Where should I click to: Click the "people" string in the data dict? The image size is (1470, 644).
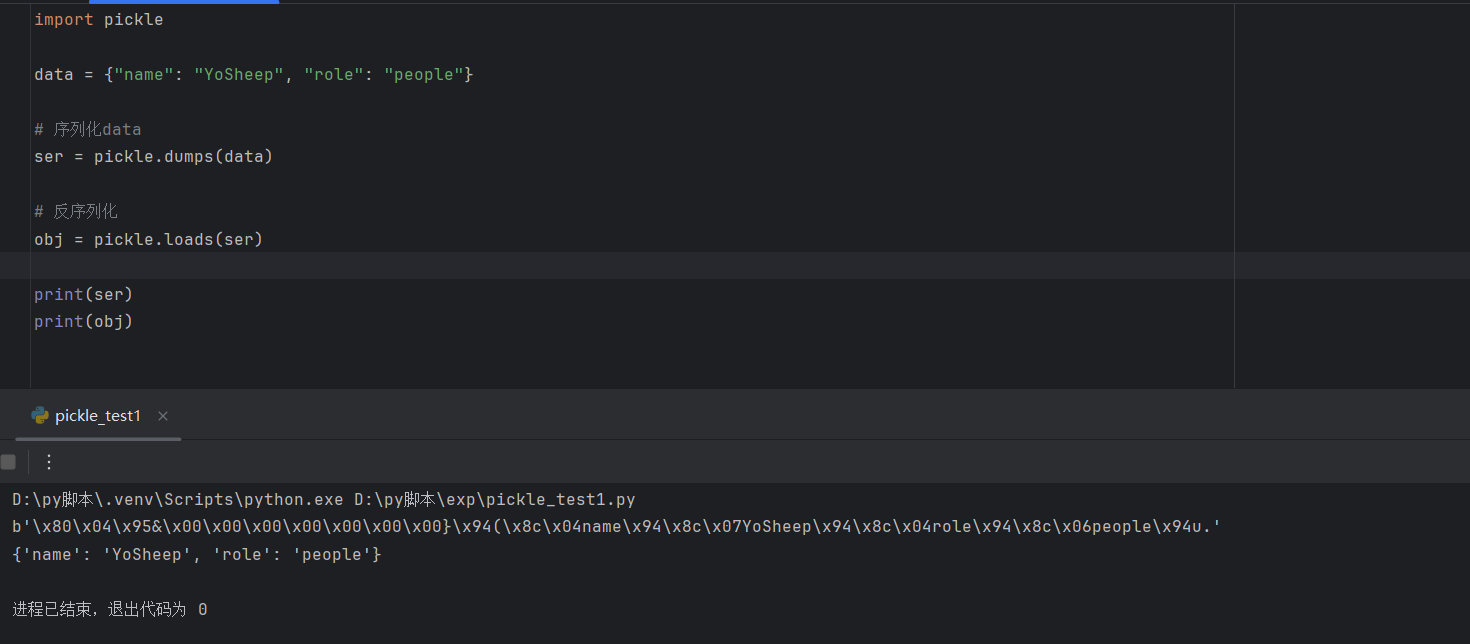[423, 75]
